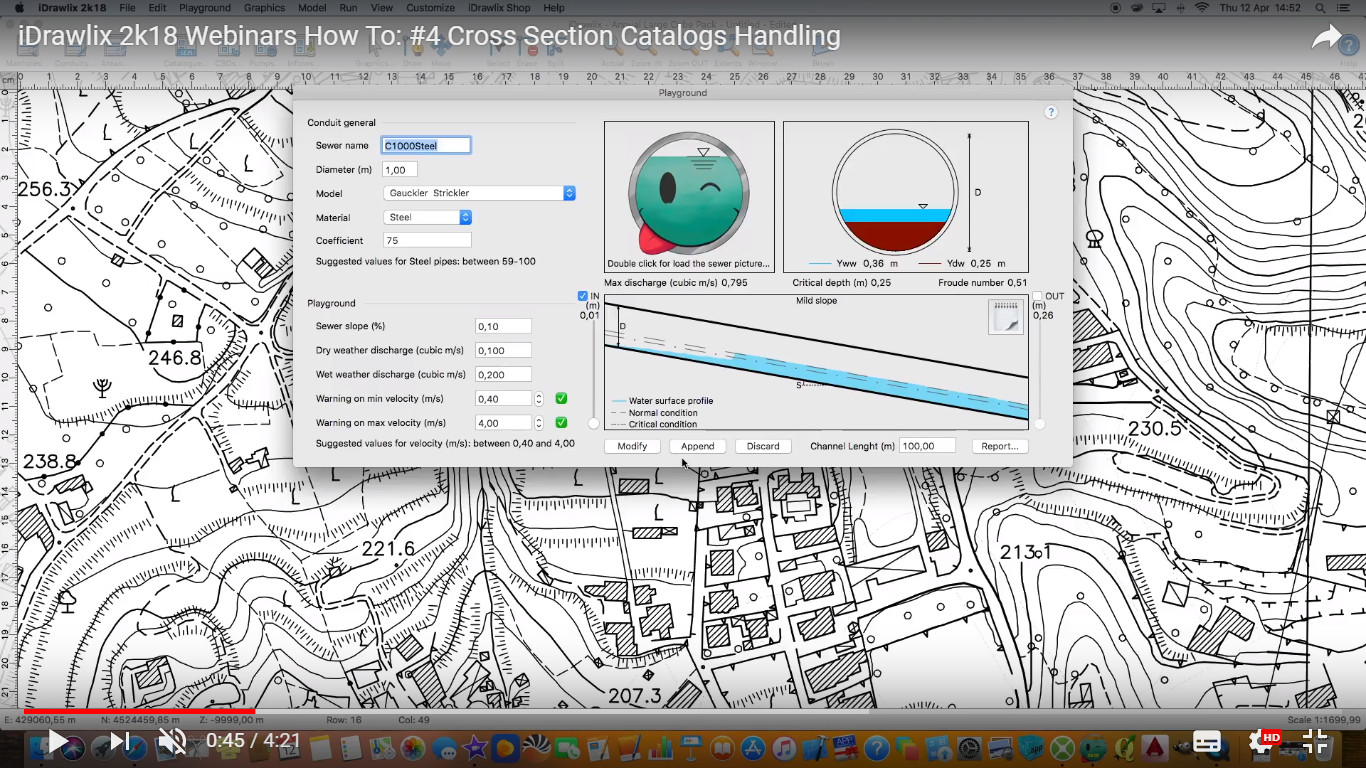This screenshot has height=768, width=1366.
Task: Click the Coefficient field showing 75
Action: coord(427,240)
